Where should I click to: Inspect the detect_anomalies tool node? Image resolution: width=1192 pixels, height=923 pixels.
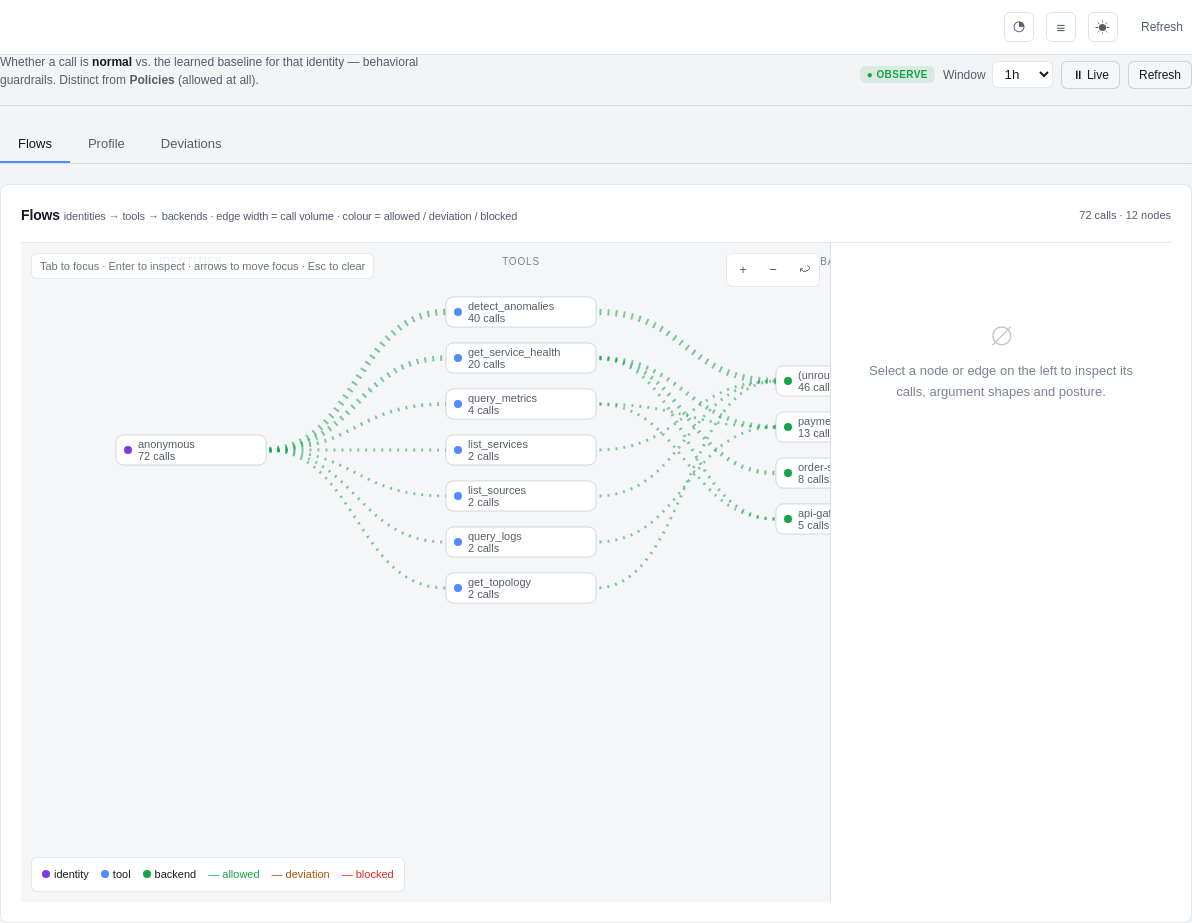(x=521, y=312)
